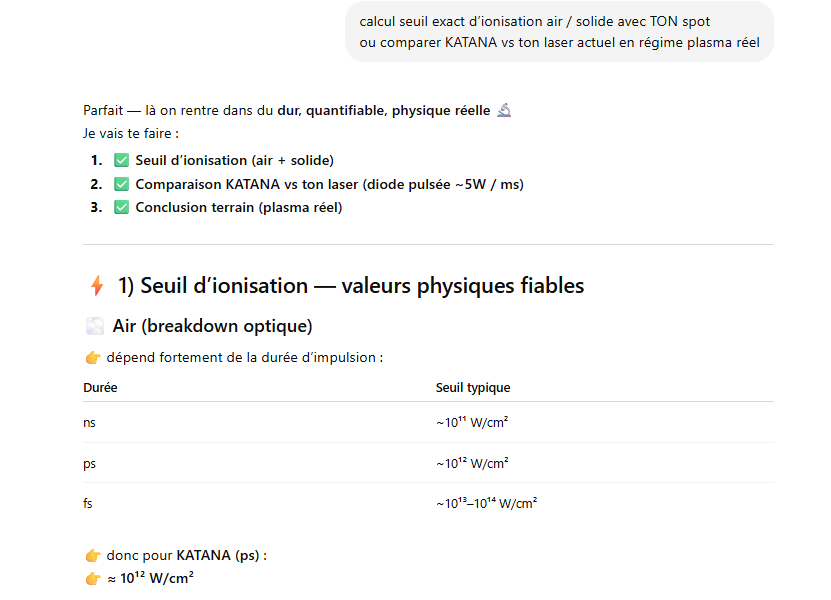Click the green check beside "Seuil d'ionisation"
831x600 pixels.
tap(122, 160)
